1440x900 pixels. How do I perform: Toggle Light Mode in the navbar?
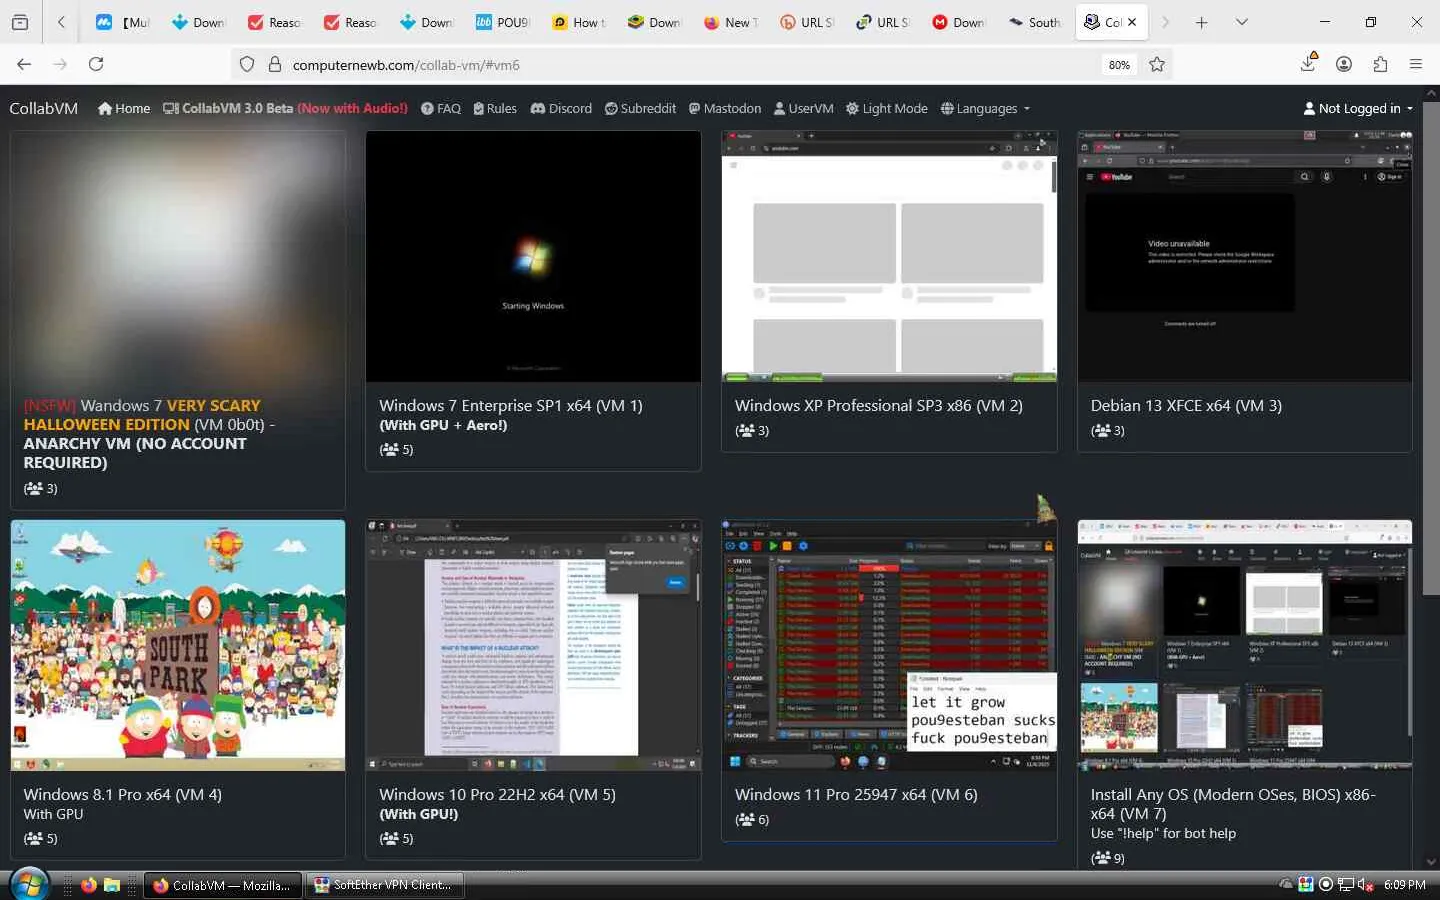tap(887, 108)
